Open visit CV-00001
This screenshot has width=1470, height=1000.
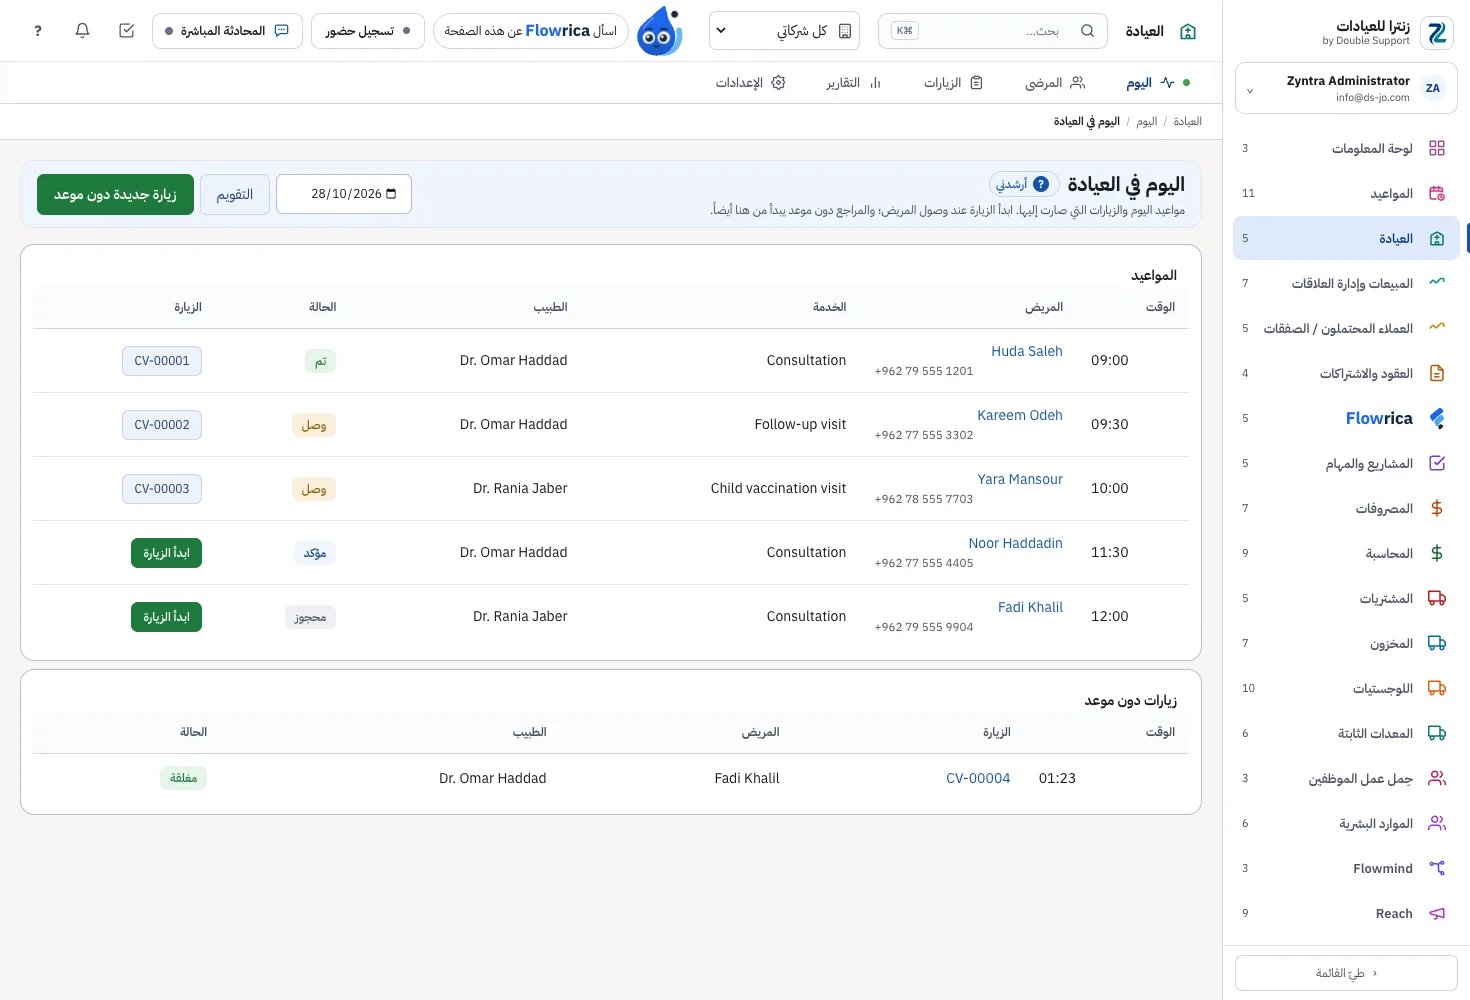click(162, 361)
